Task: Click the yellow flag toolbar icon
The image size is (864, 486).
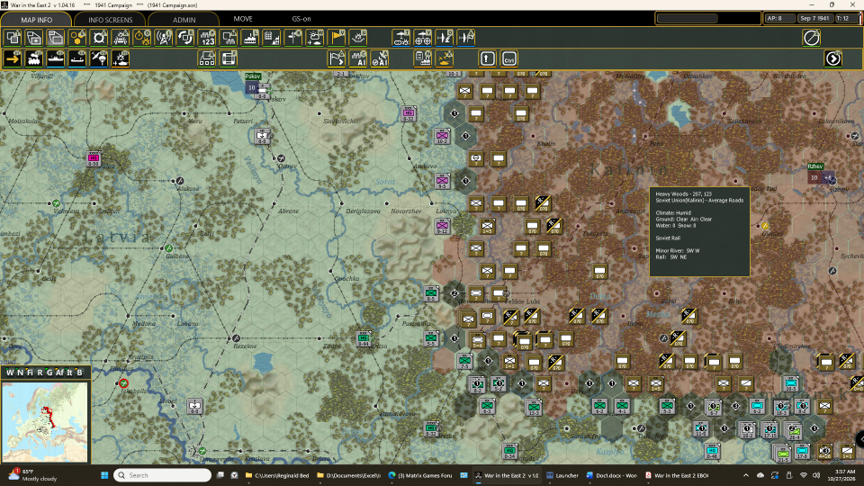Action: (x=336, y=38)
